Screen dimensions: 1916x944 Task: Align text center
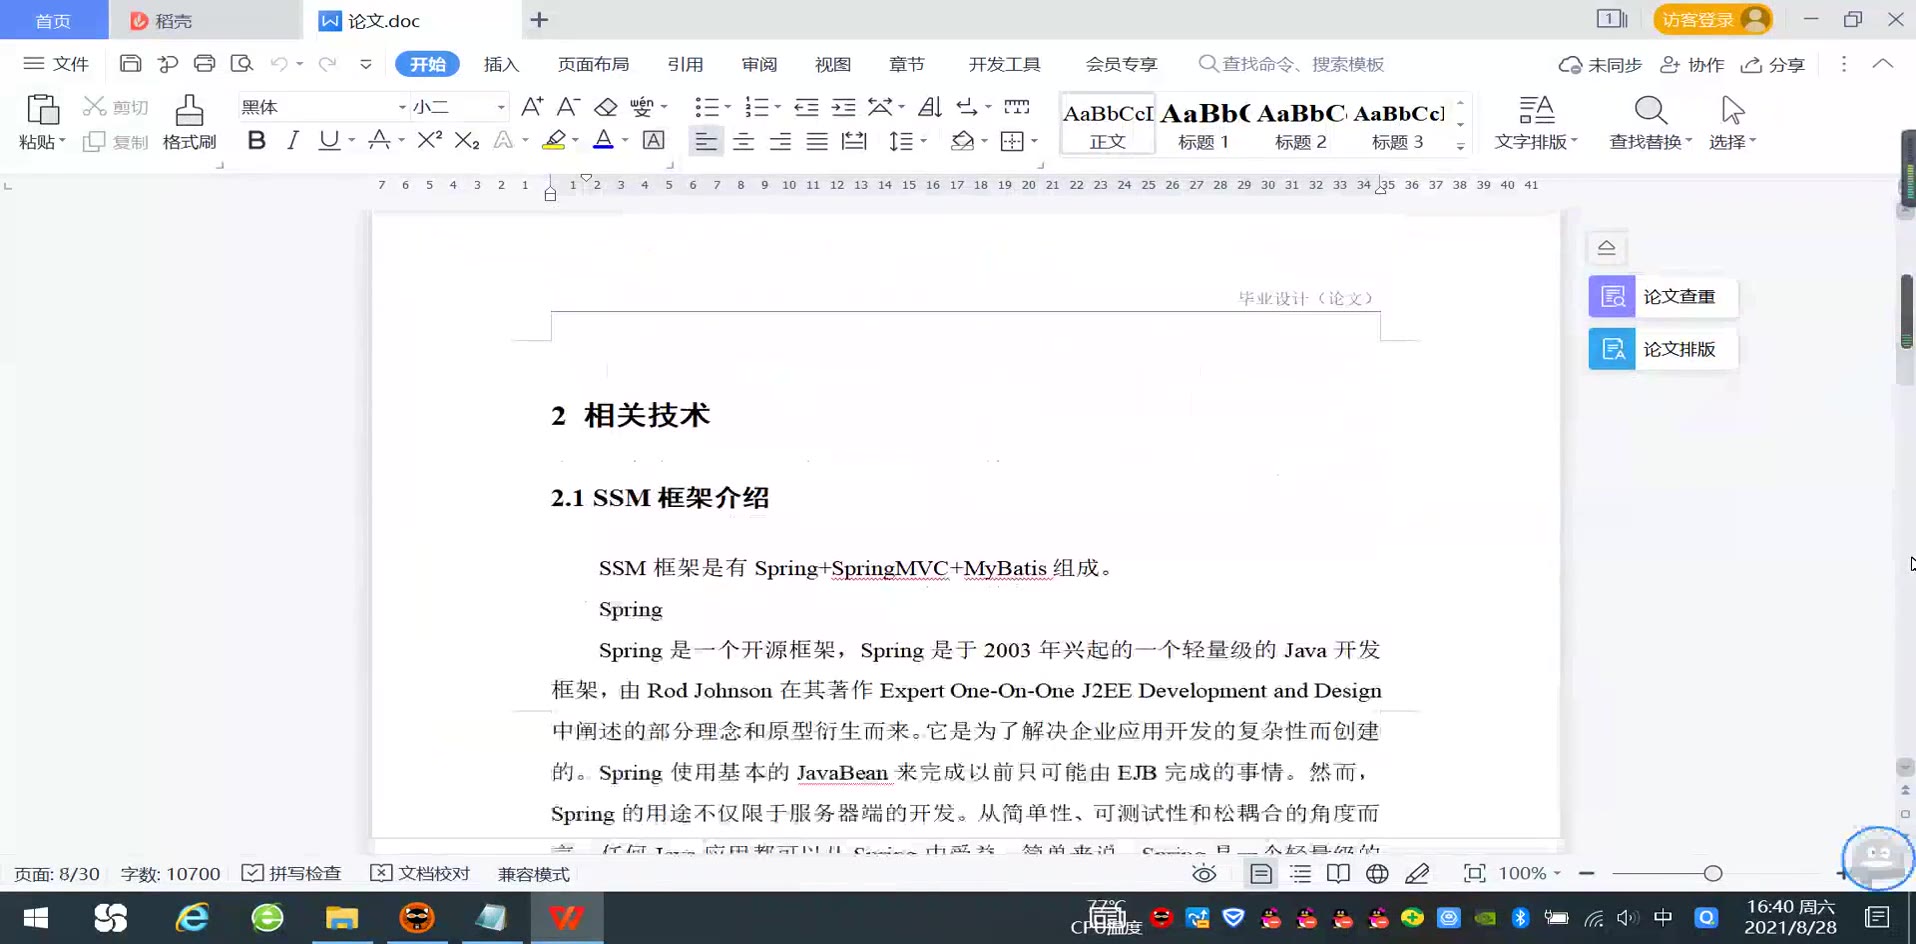coord(743,142)
